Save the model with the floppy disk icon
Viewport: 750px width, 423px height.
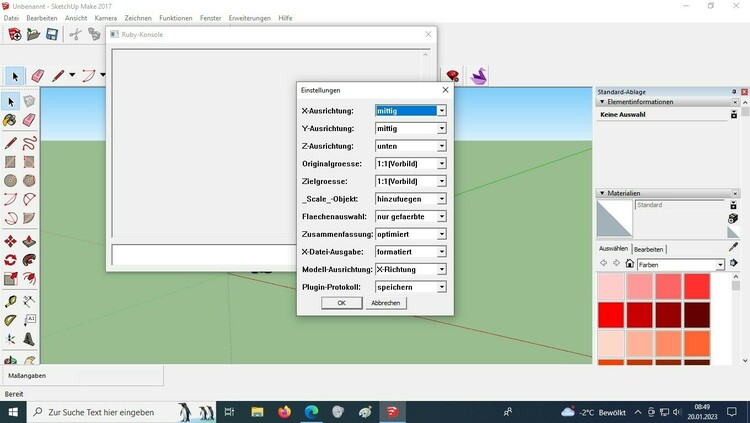coord(52,34)
